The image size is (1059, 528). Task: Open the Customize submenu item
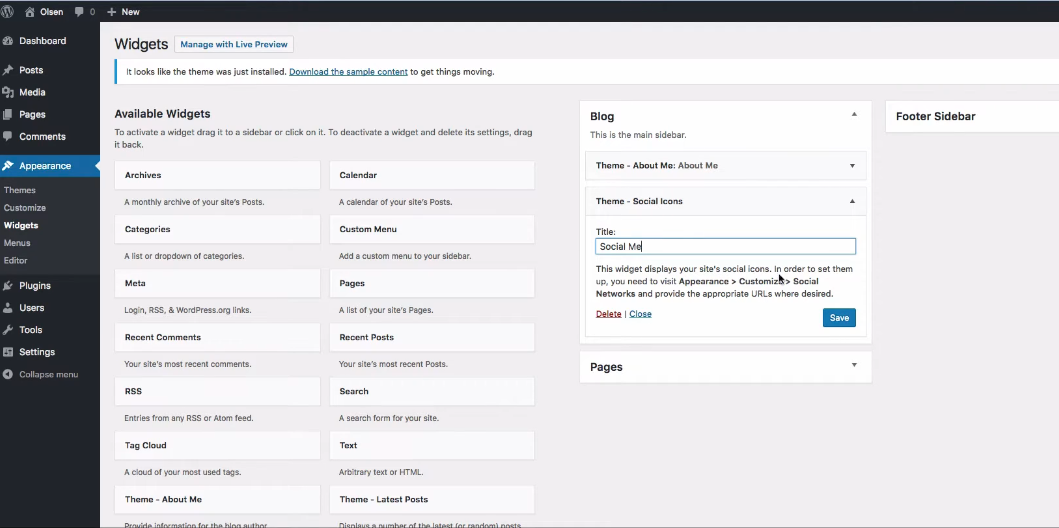tap(25, 208)
